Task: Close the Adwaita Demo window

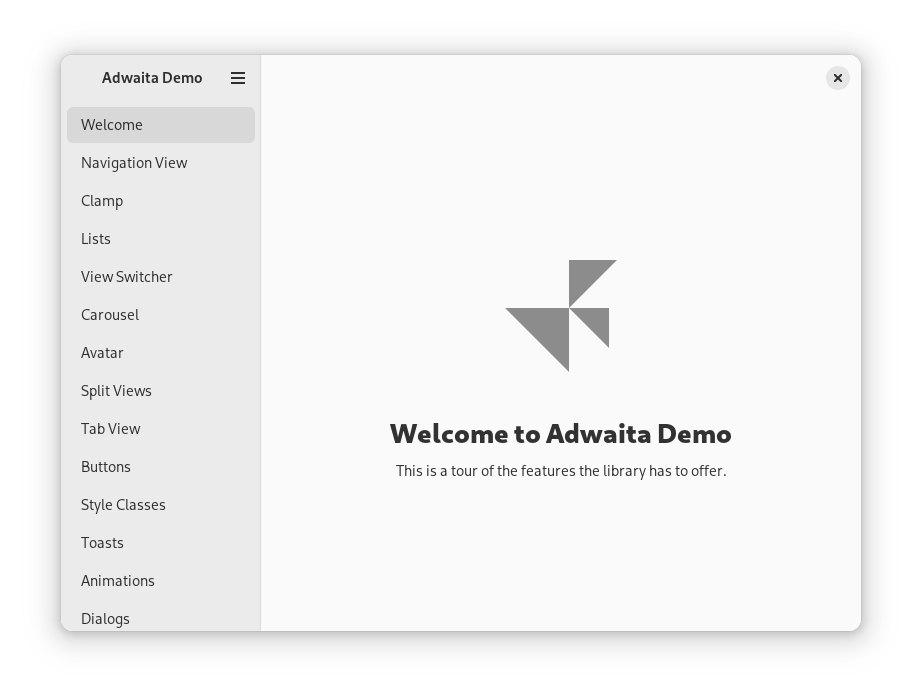Action: coord(838,78)
